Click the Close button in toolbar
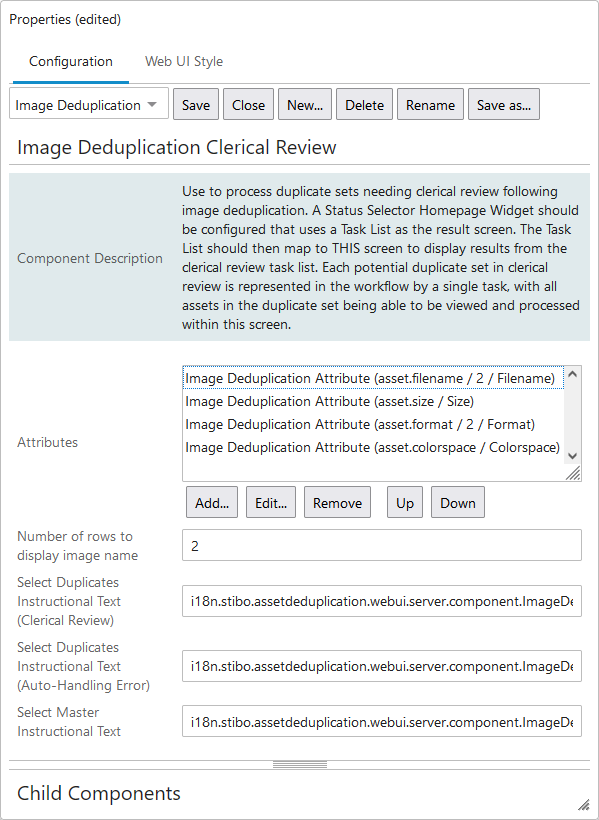The height and width of the screenshot is (820, 599). pyautogui.click(x=248, y=105)
